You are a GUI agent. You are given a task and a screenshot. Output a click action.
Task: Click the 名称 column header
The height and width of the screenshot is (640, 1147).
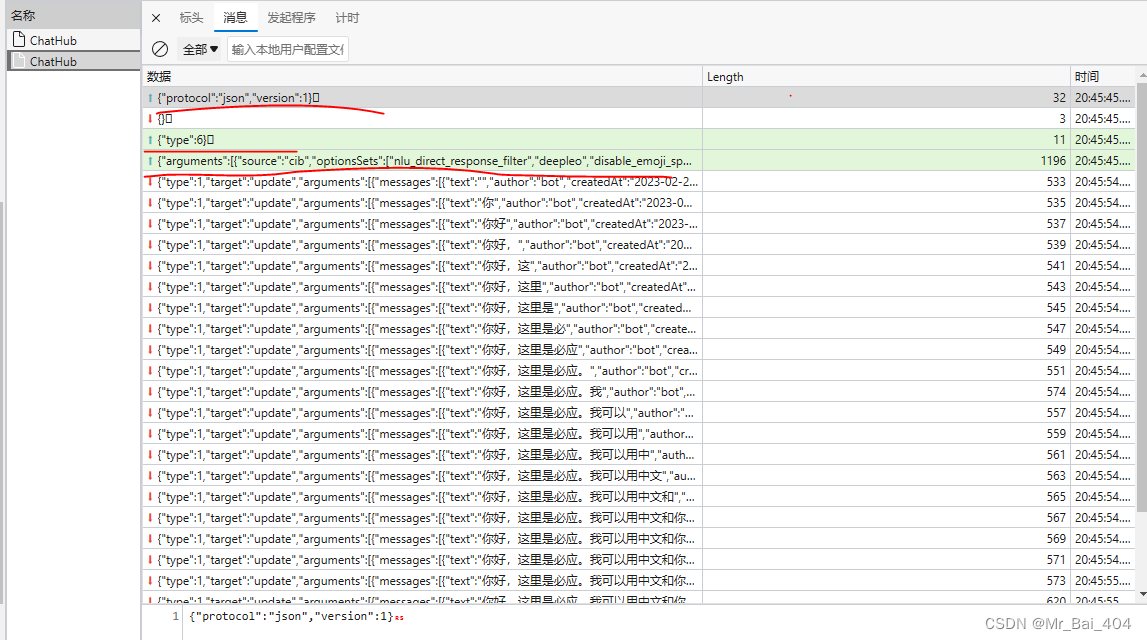(x=73, y=15)
